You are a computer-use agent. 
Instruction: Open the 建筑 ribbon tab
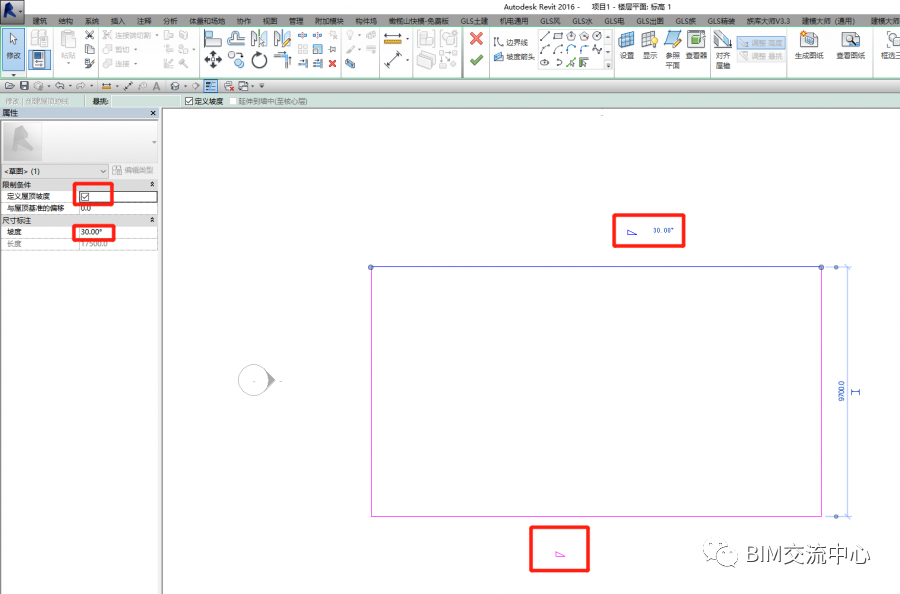point(40,21)
